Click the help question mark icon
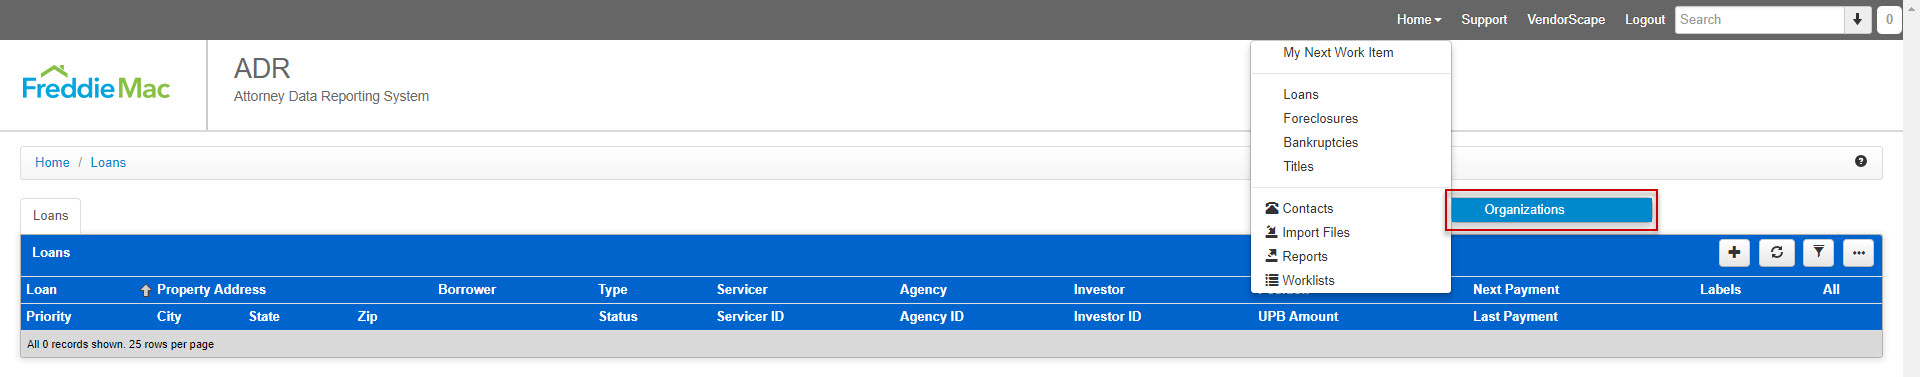Screen dimensions: 1920x377 click(1861, 161)
